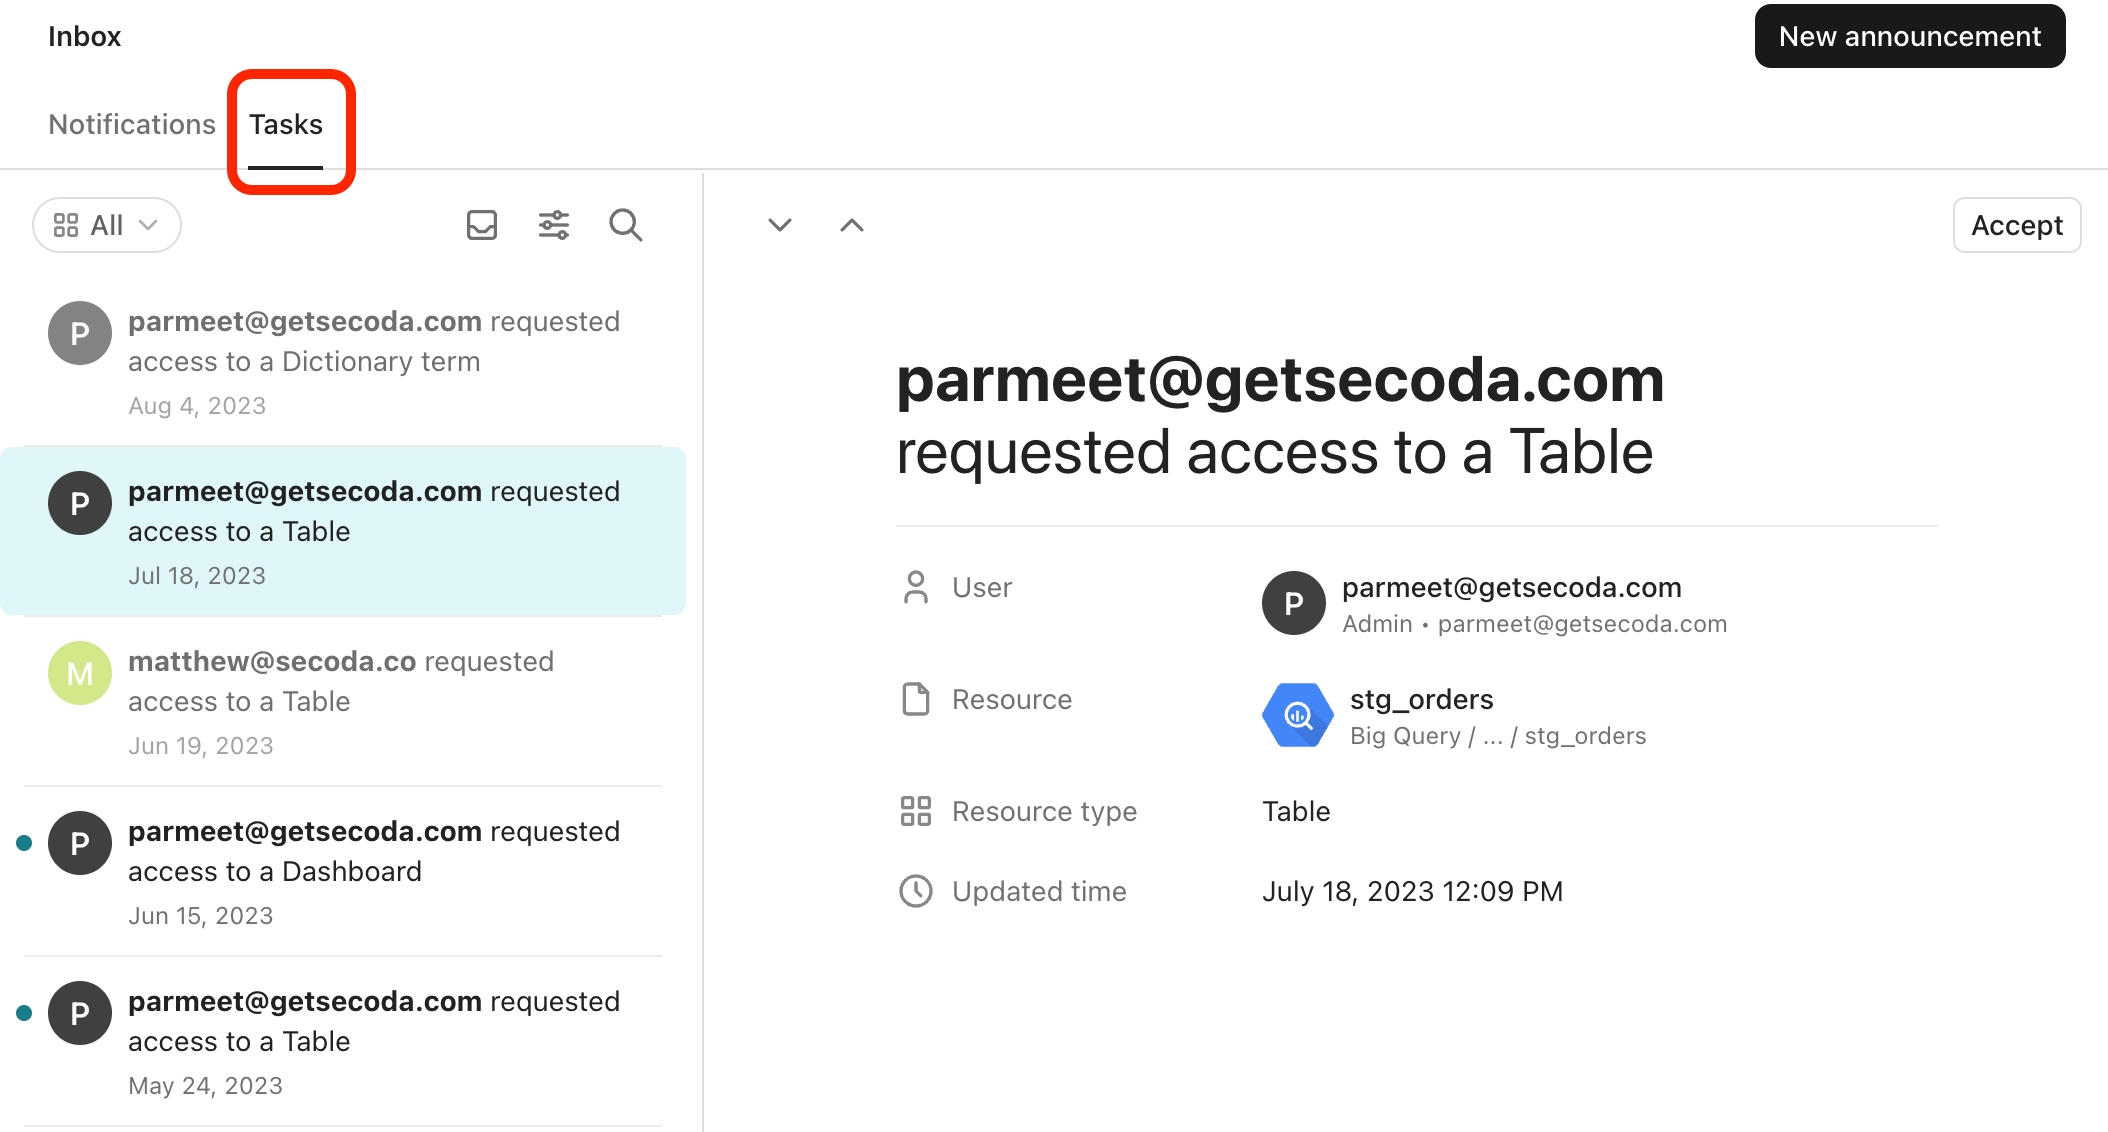Go to next task with down chevron
This screenshot has height=1132, width=2108.
[780, 225]
